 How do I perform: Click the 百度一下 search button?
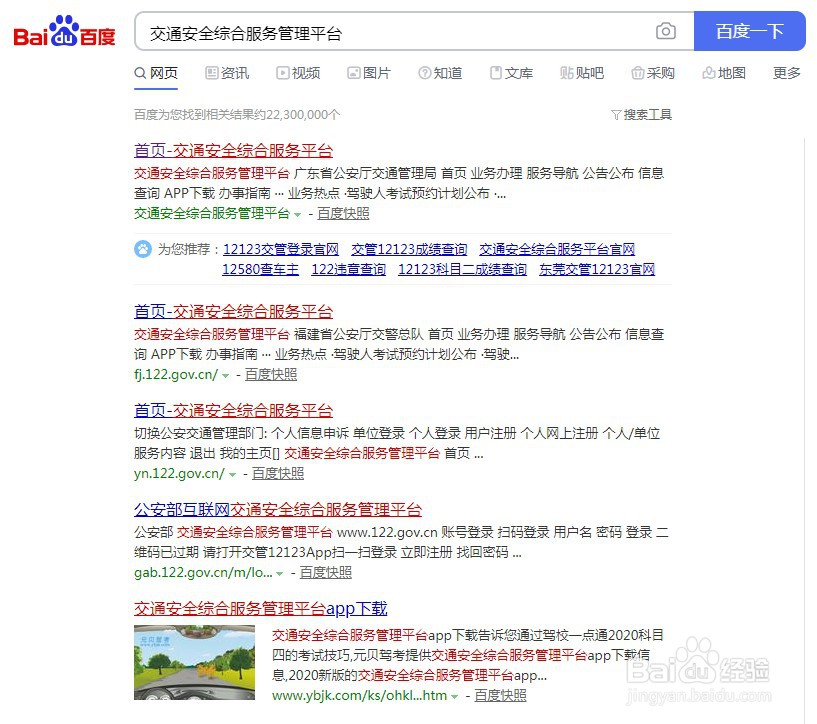[x=749, y=31]
